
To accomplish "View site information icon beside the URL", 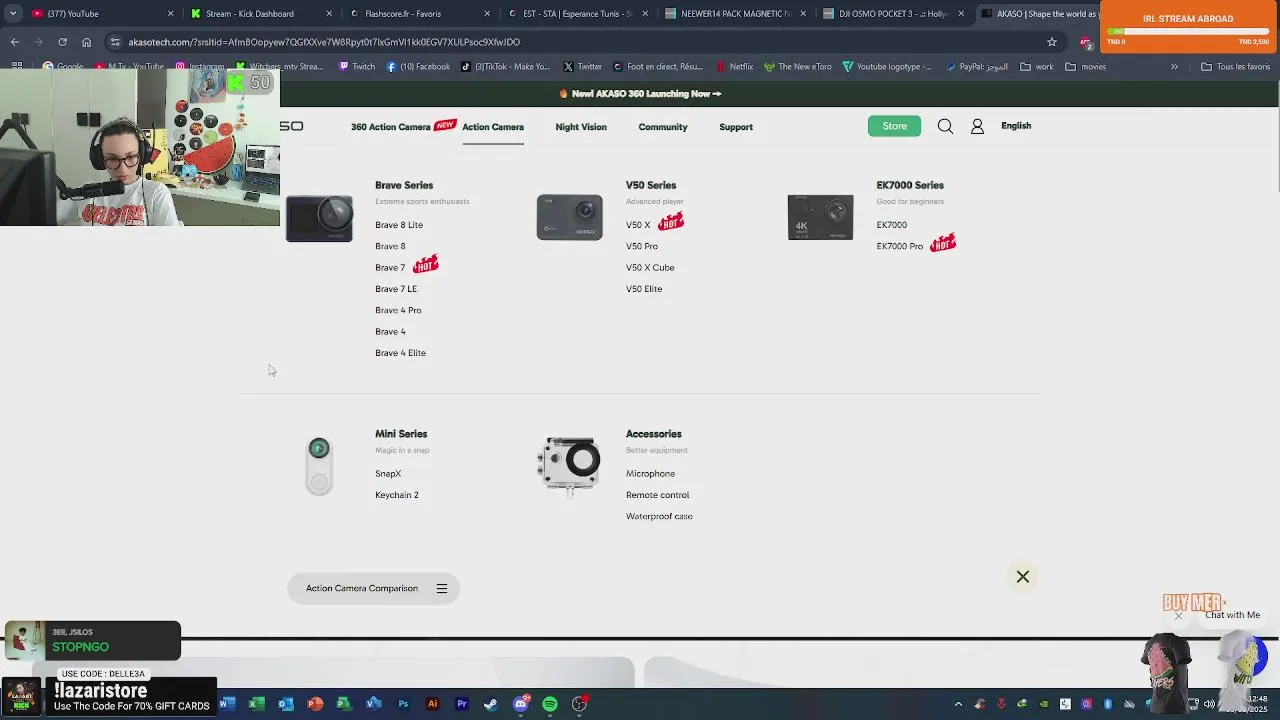I will (x=115, y=42).
